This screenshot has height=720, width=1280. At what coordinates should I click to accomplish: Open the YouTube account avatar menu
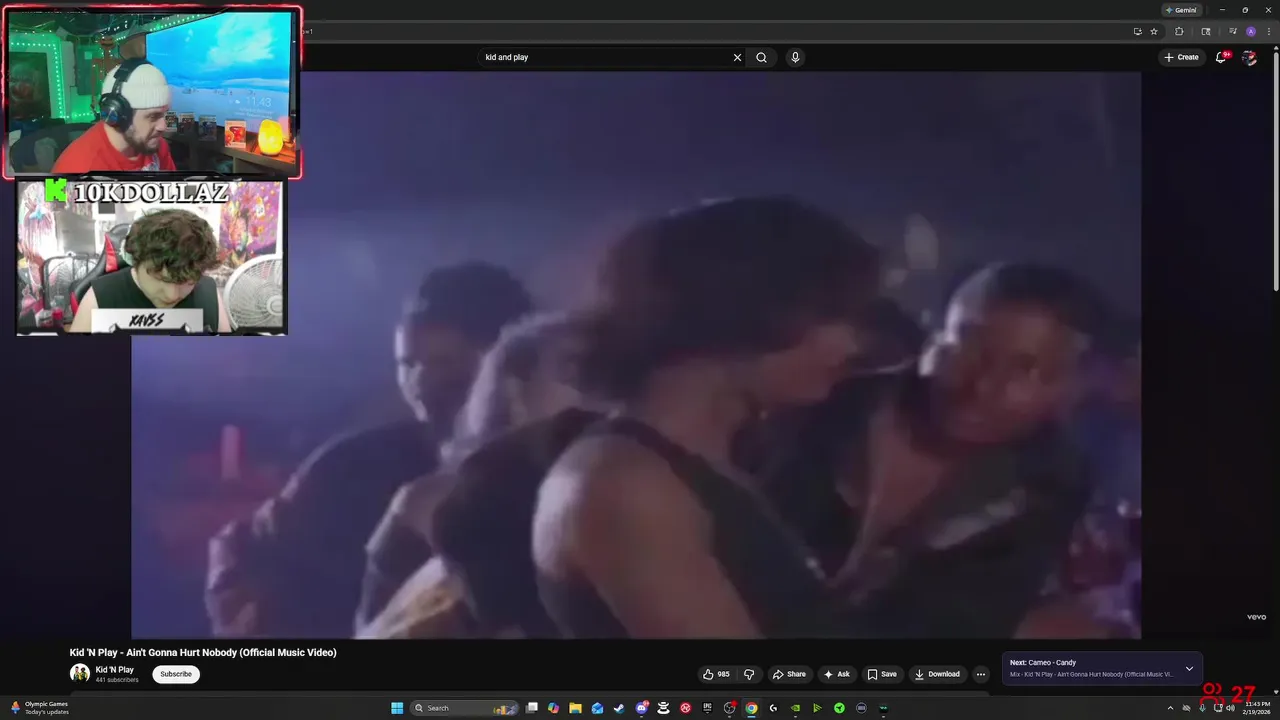(1249, 57)
